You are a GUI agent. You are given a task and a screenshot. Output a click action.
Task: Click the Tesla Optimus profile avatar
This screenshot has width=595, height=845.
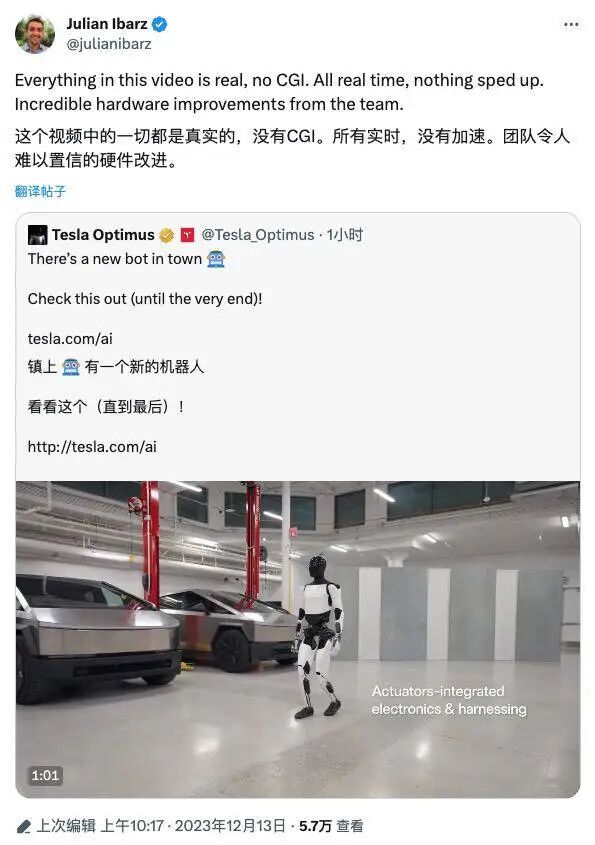[38, 235]
